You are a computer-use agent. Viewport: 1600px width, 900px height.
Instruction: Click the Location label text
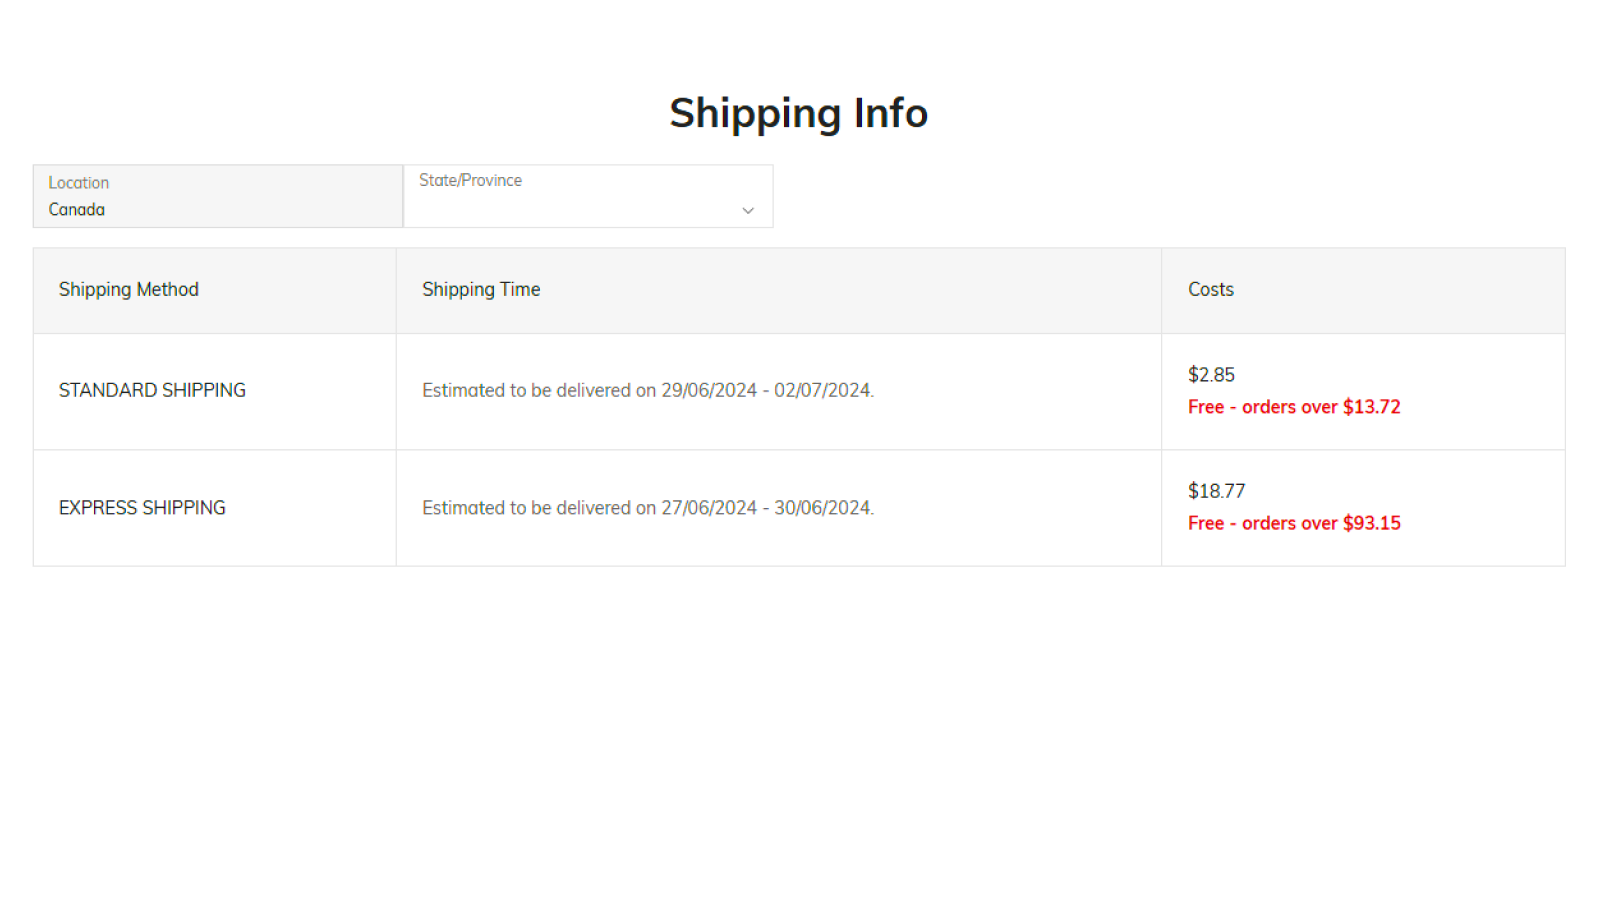click(x=79, y=183)
